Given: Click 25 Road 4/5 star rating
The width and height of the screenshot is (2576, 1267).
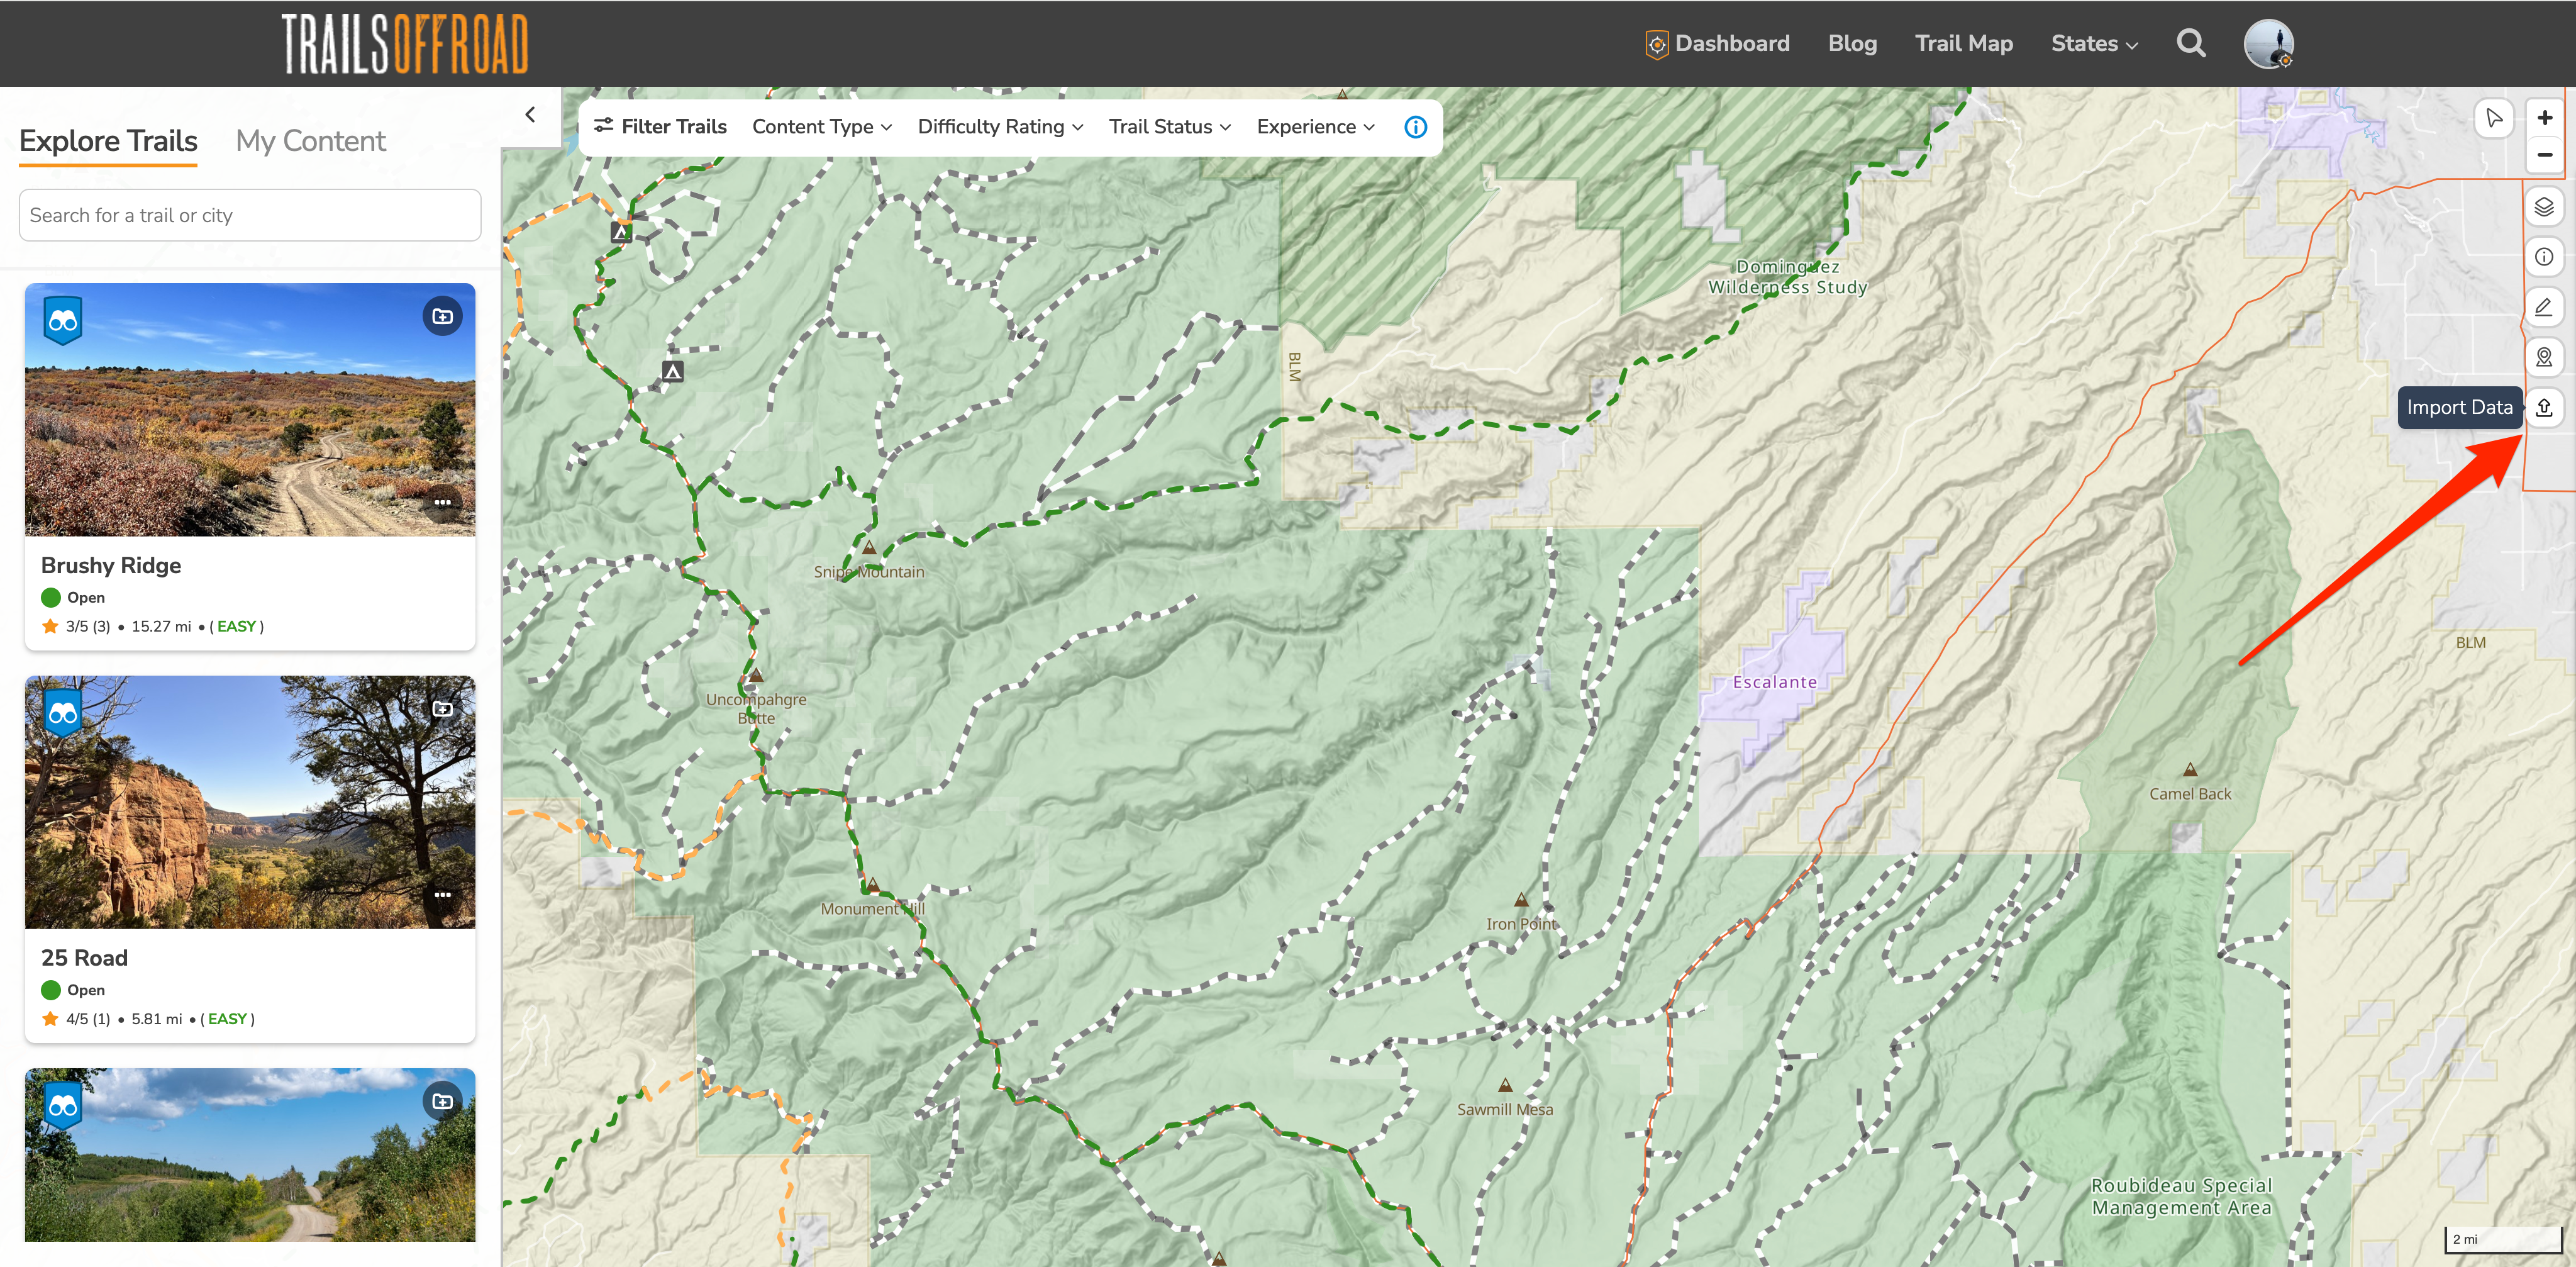Looking at the screenshot, I should tap(76, 1019).
